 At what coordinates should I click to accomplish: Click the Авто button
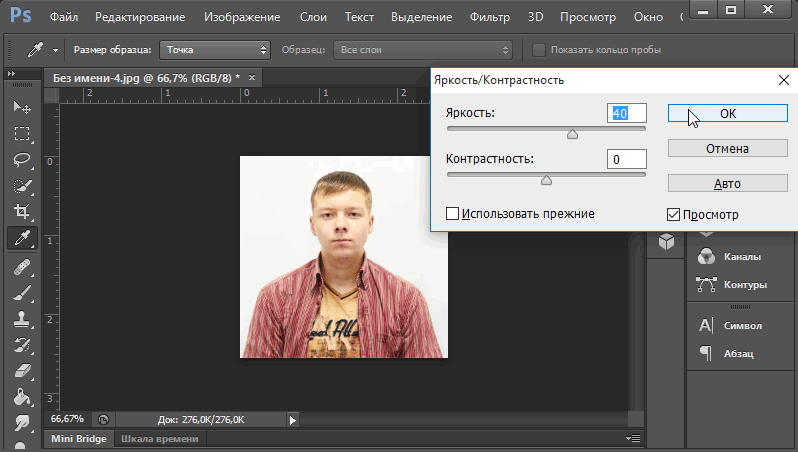tap(728, 183)
